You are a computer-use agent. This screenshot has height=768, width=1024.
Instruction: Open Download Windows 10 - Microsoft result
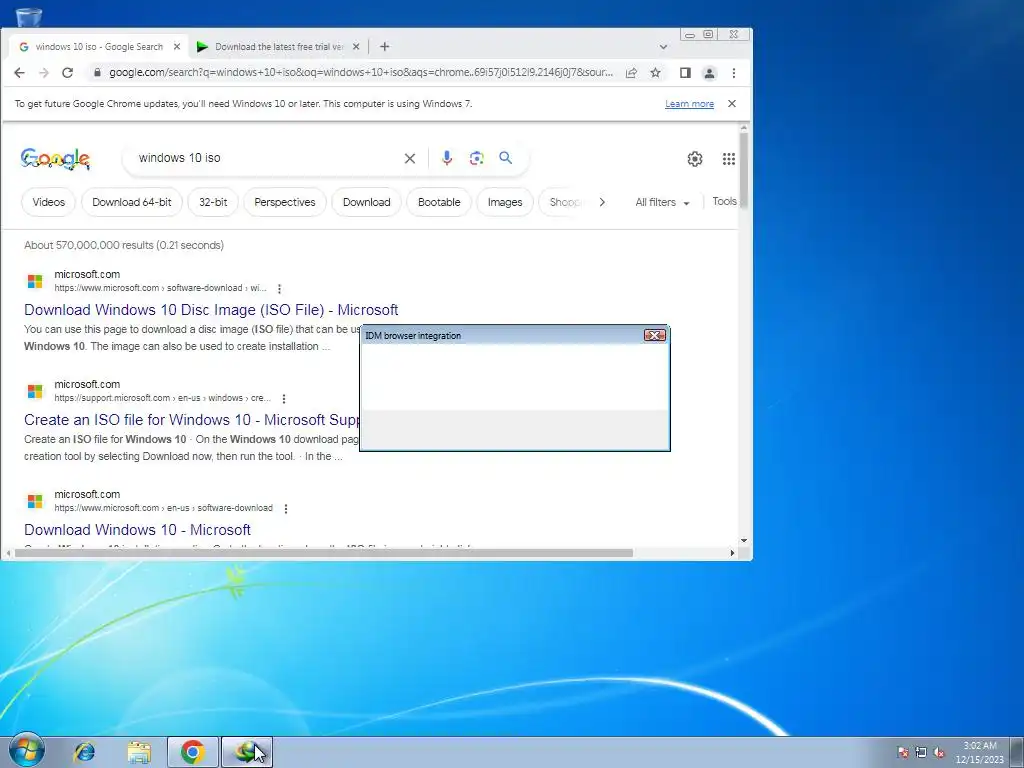137,530
